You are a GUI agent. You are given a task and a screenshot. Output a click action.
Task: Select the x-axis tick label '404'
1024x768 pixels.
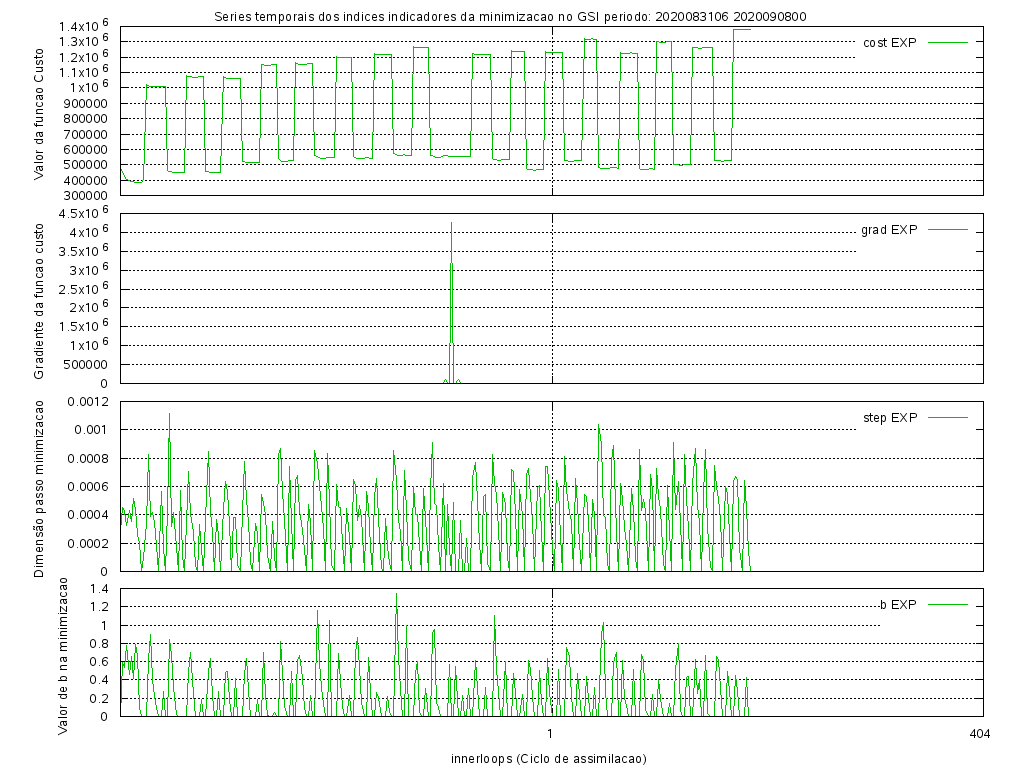click(x=980, y=735)
